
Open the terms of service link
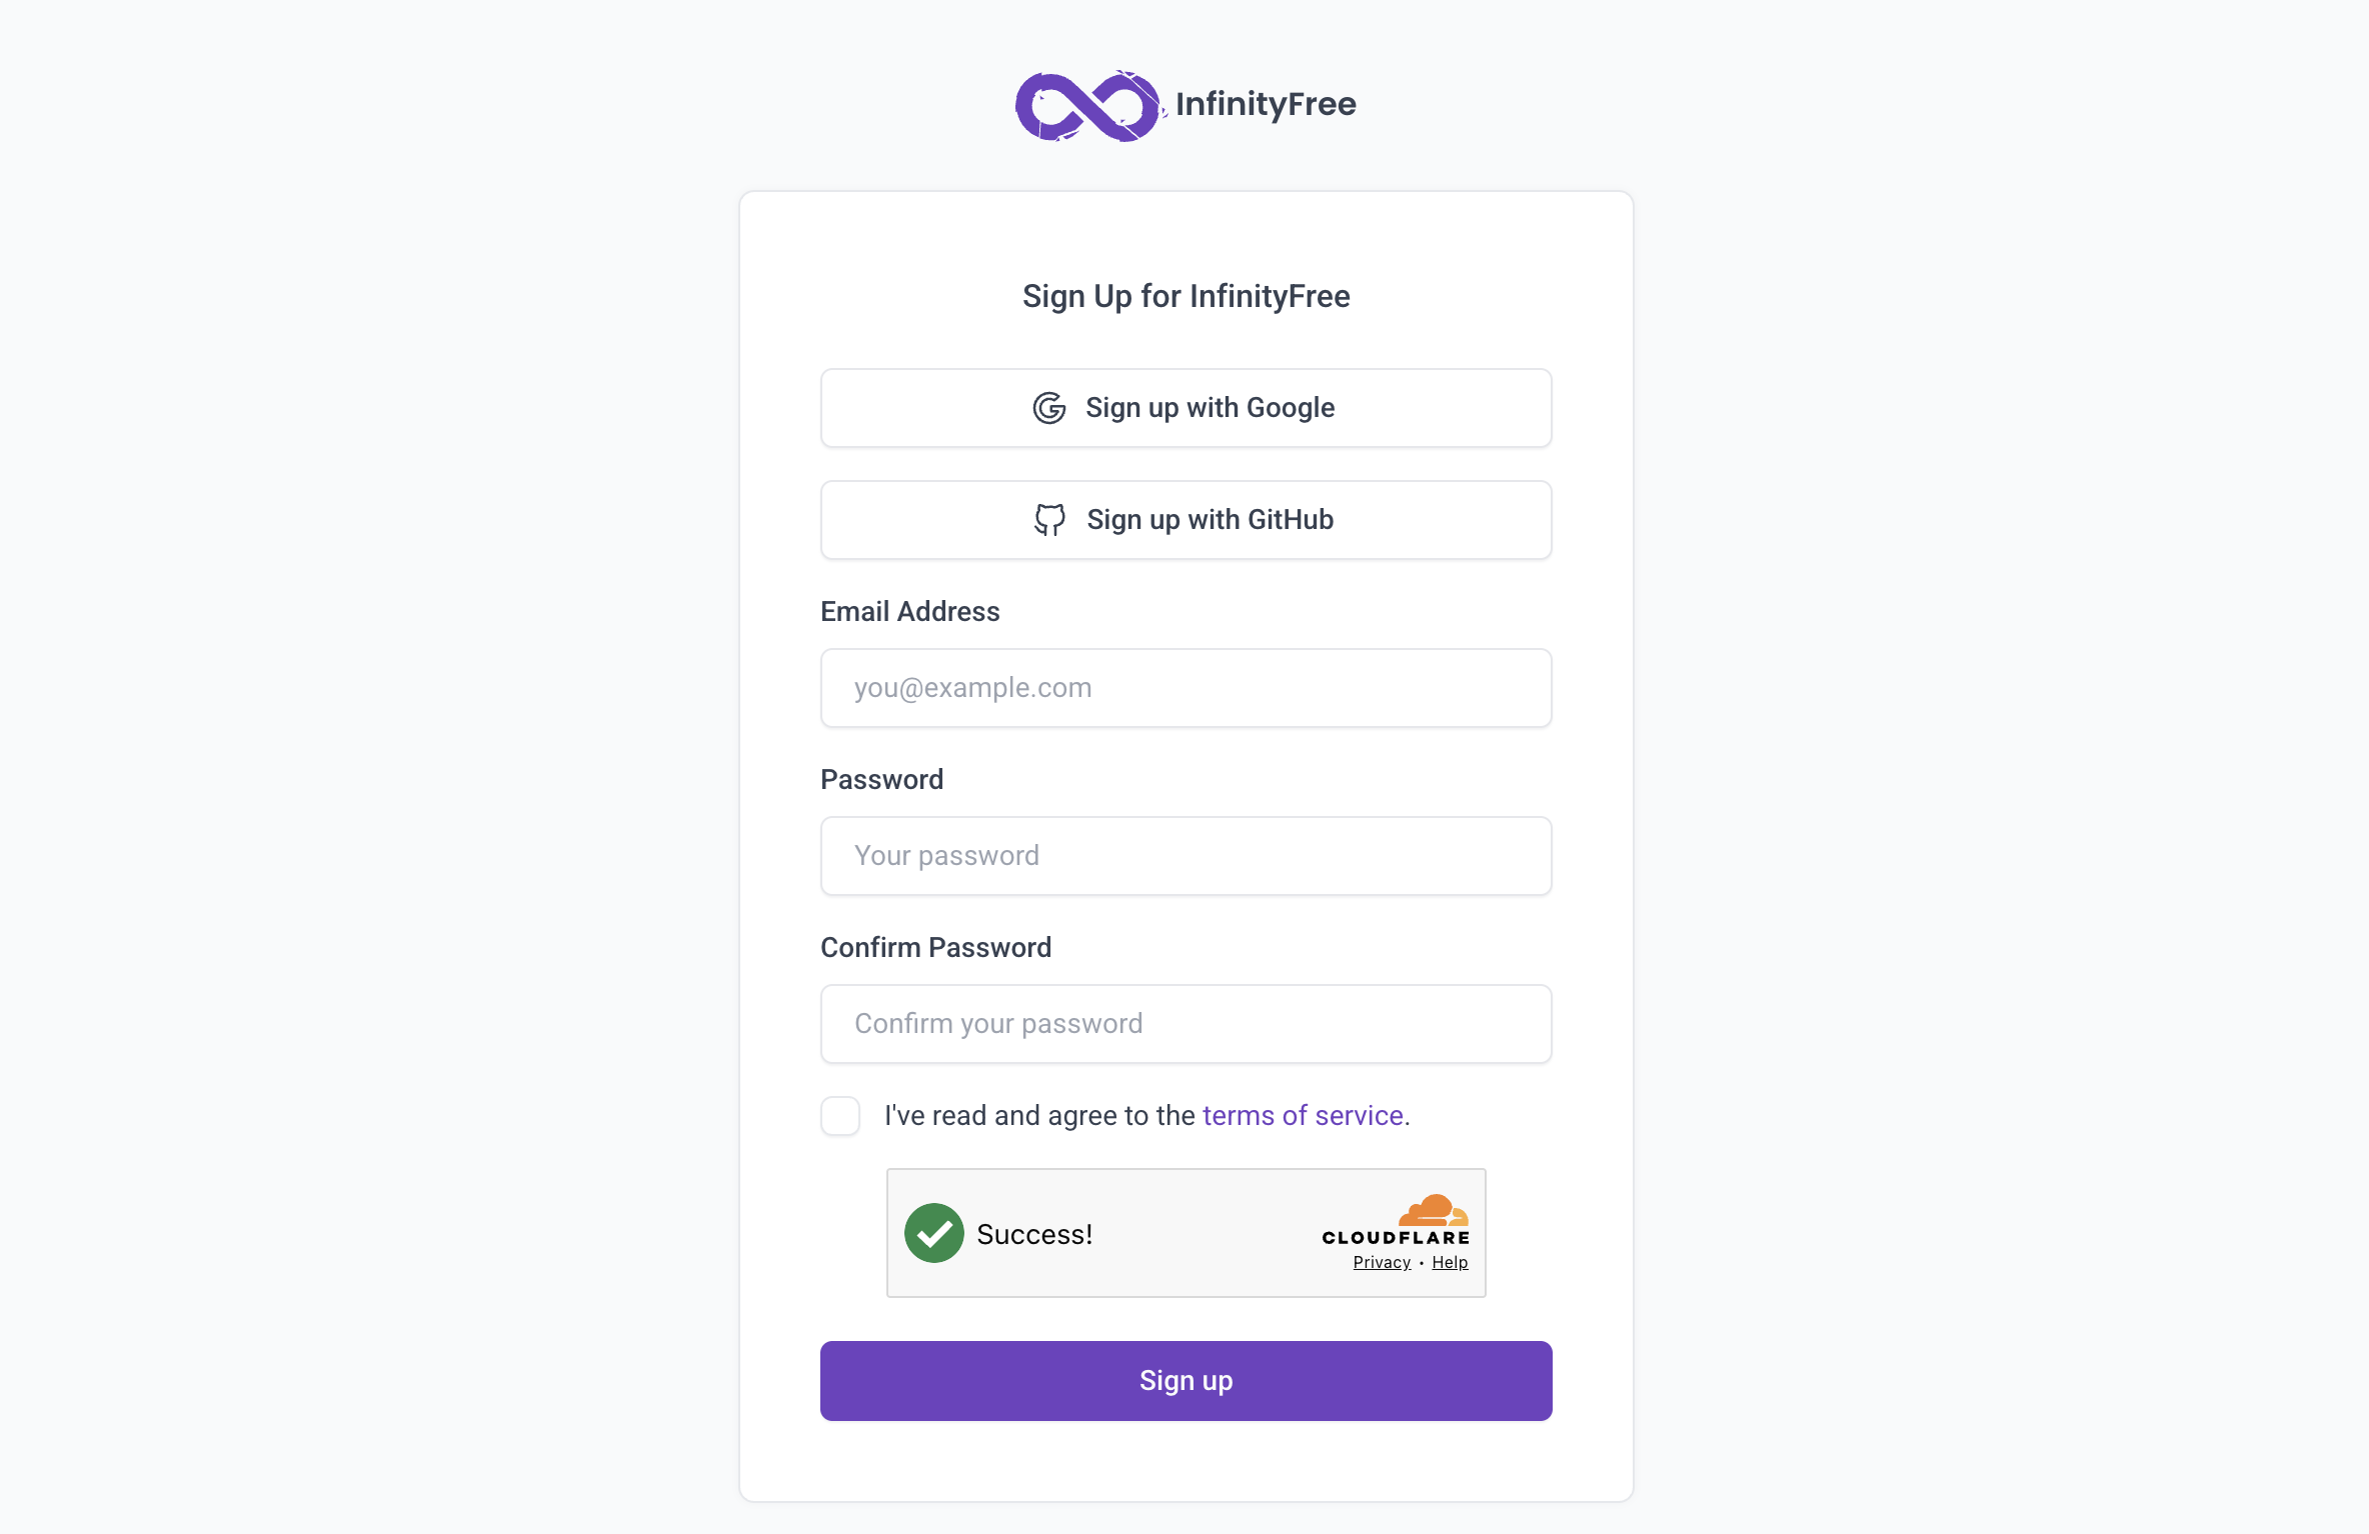click(1302, 1115)
